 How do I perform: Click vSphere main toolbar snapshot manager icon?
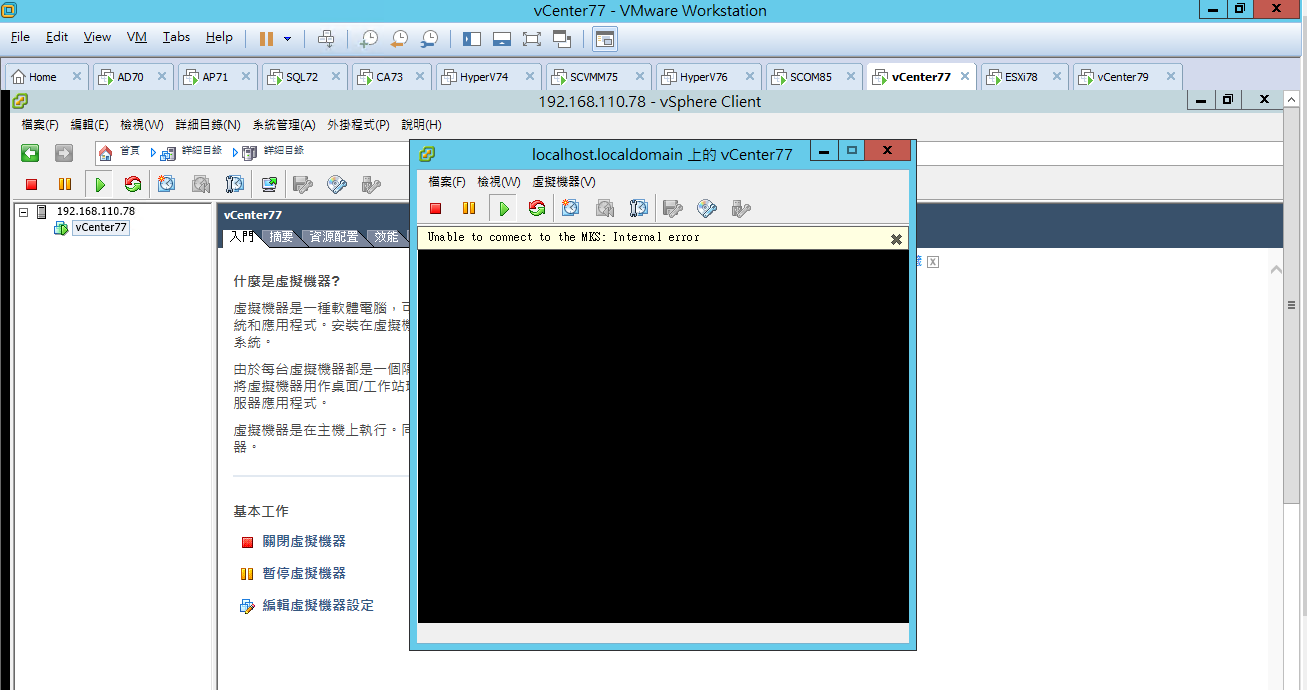(235, 184)
